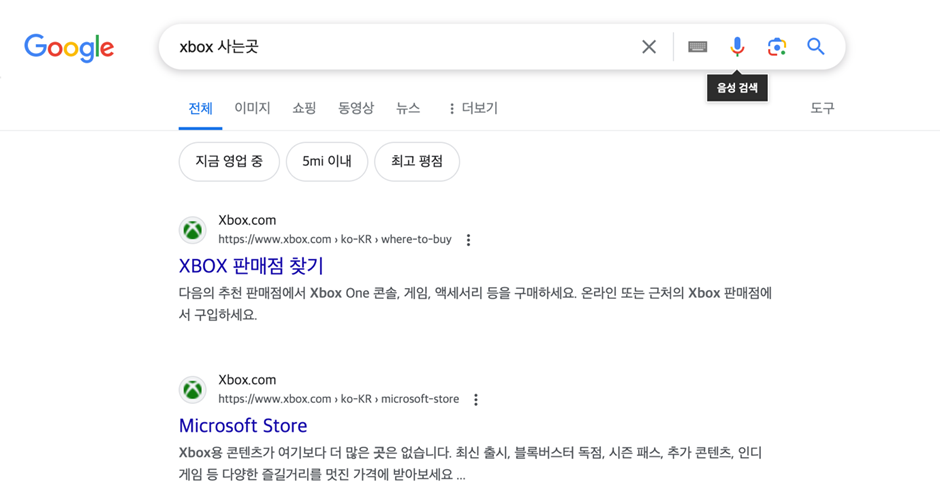The width and height of the screenshot is (940, 504).
Task: Open options menu for where-to-buy result
Action: (x=468, y=240)
